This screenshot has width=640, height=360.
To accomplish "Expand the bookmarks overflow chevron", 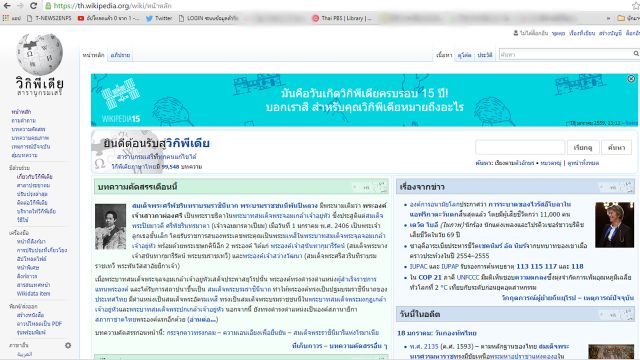I will click(608, 18).
